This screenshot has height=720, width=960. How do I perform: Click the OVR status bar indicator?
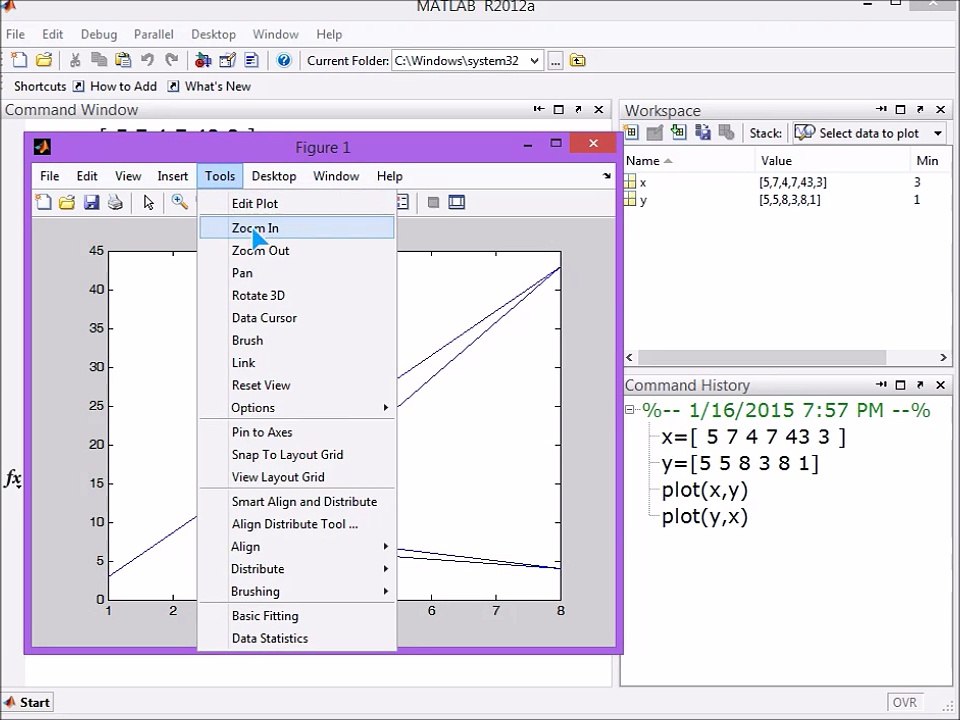tap(905, 703)
